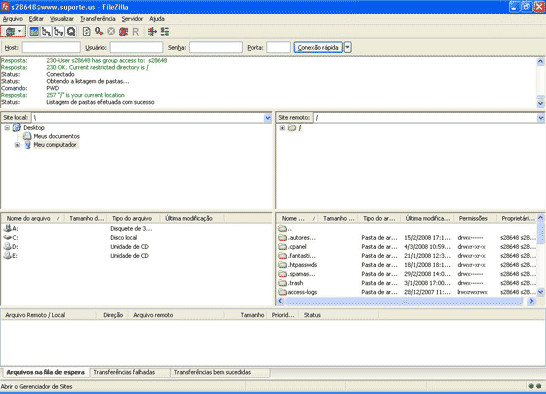The width and height of the screenshot is (546, 394).
Task: Sort remote files by Permissões column
Action: (x=473, y=218)
